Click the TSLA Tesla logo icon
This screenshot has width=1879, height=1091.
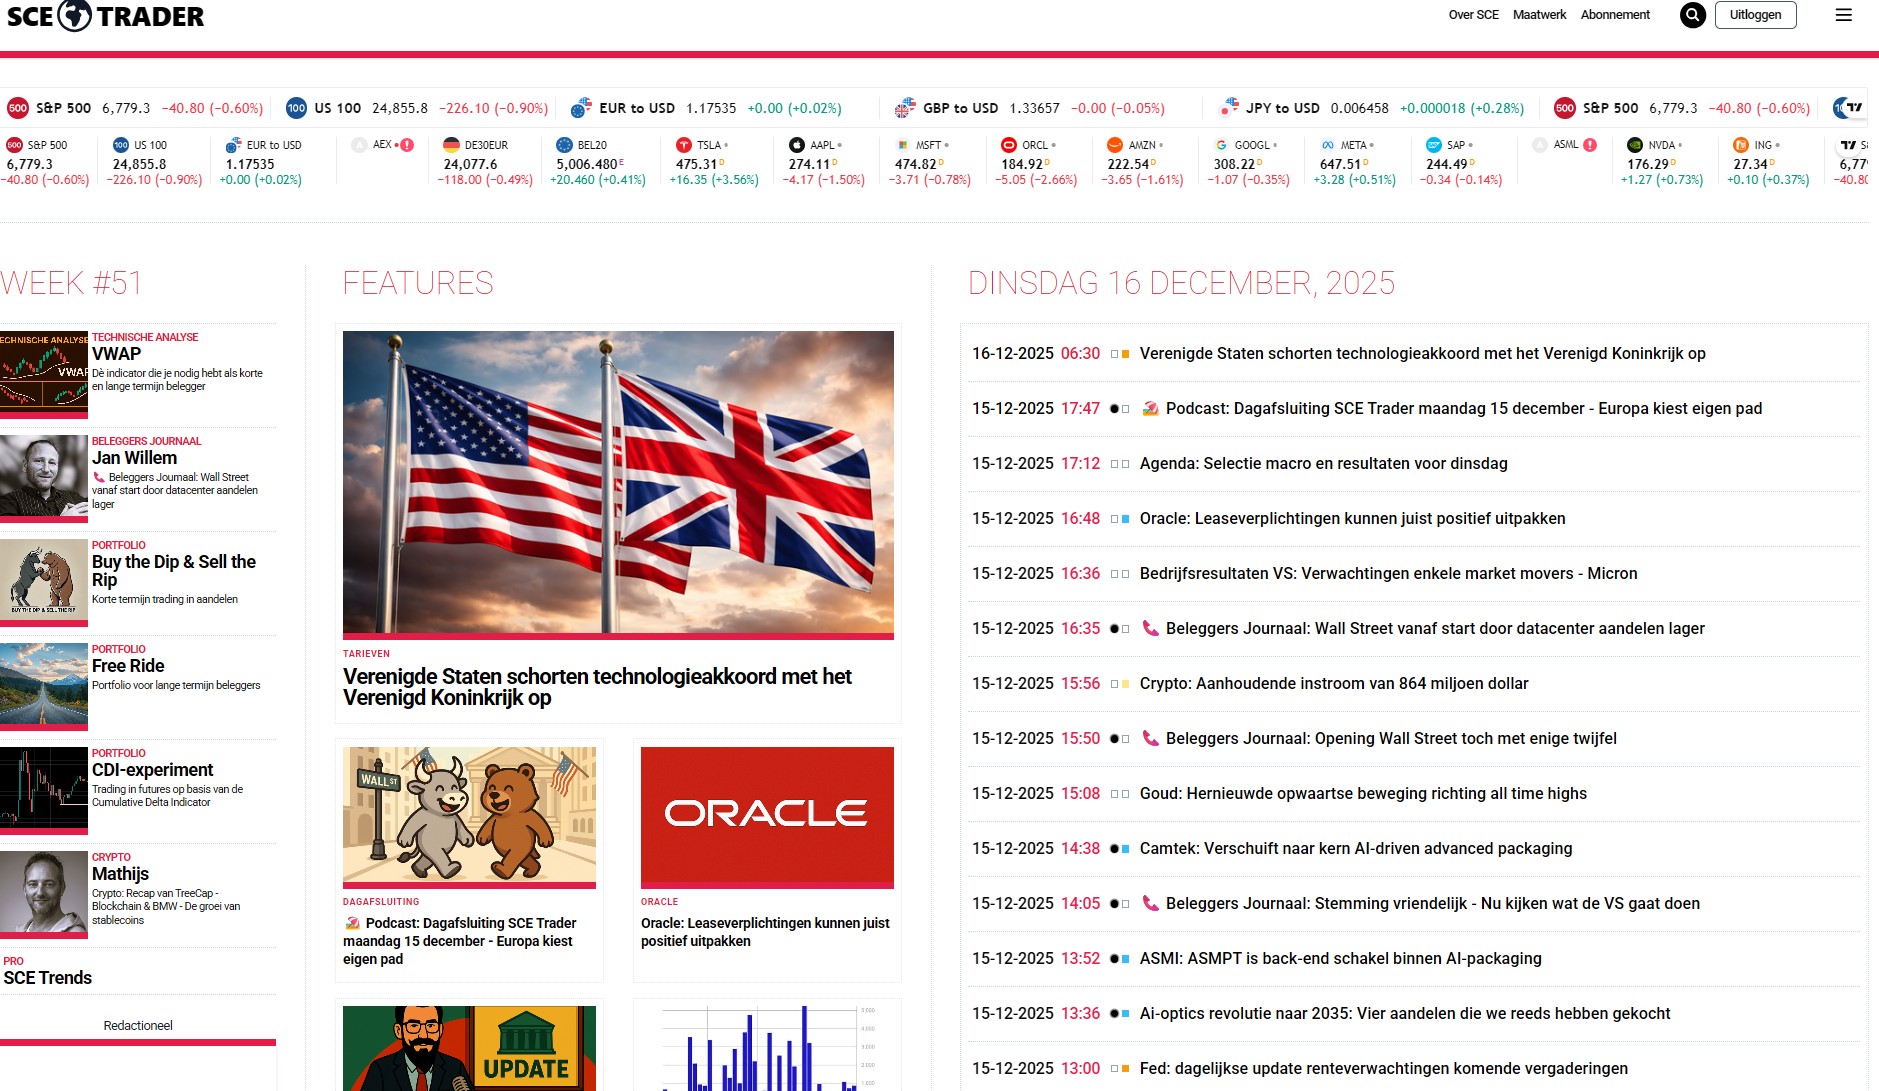[x=684, y=145]
